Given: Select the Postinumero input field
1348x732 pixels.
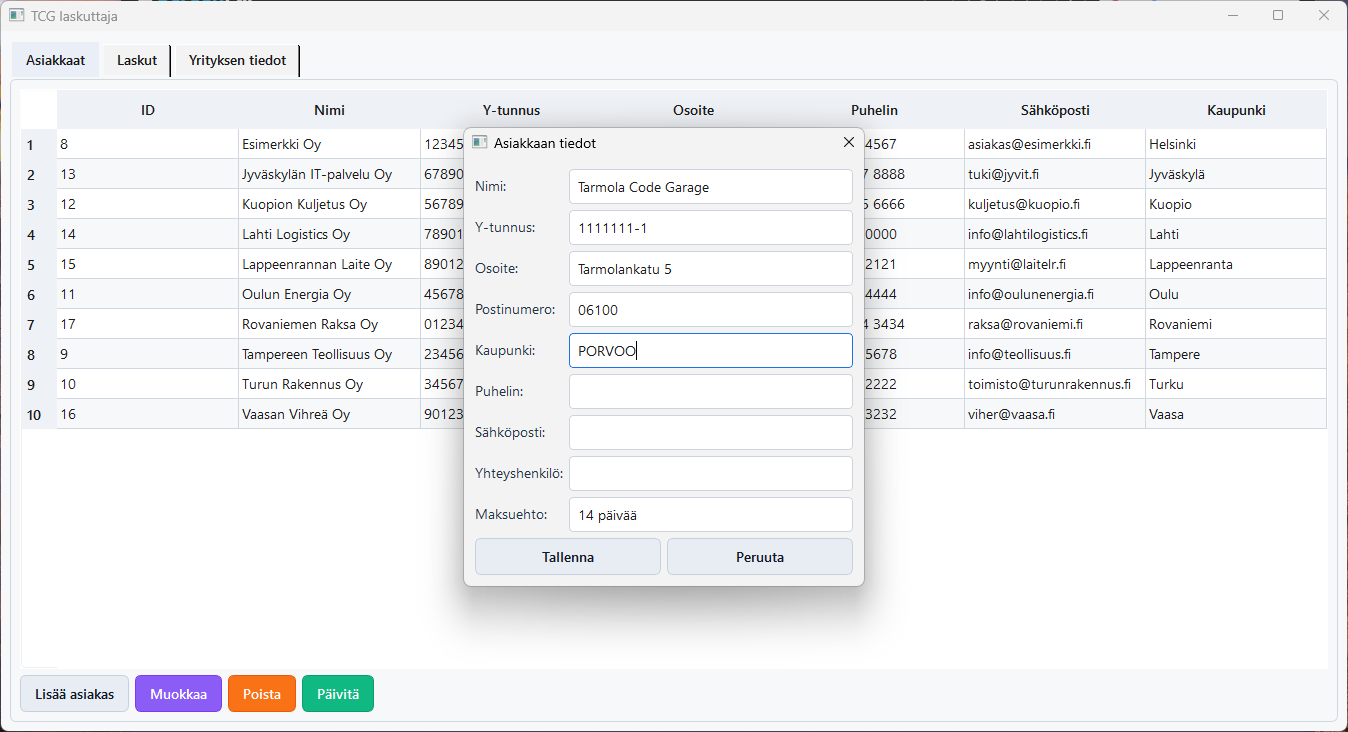Looking at the screenshot, I should click(x=710, y=310).
